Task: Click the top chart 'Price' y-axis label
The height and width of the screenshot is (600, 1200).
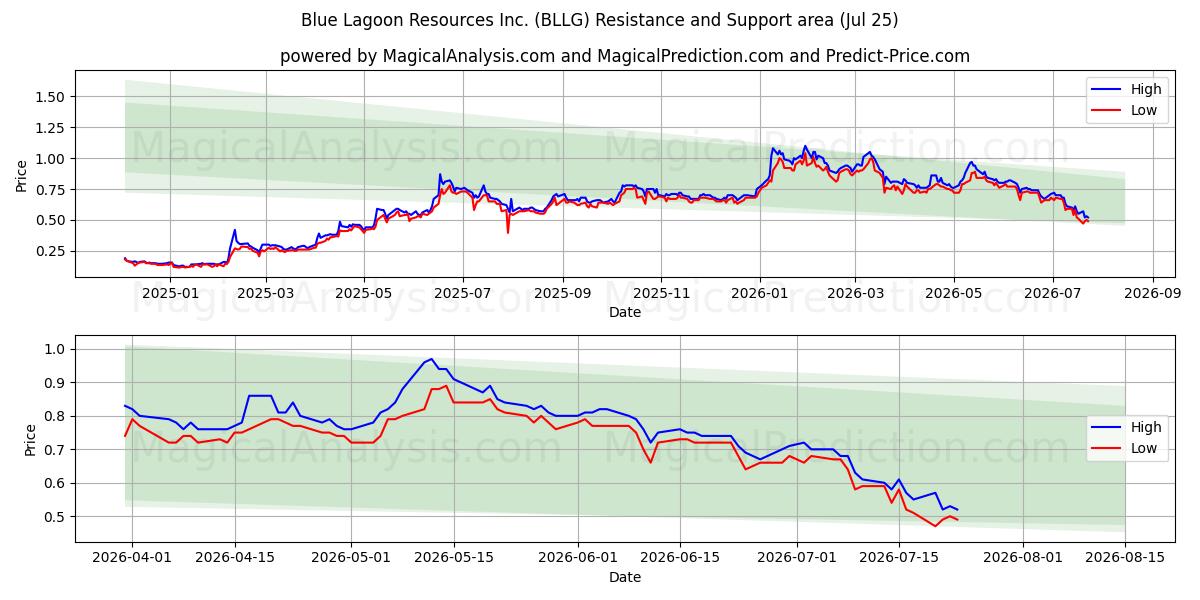Action: (x=22, y=175)
